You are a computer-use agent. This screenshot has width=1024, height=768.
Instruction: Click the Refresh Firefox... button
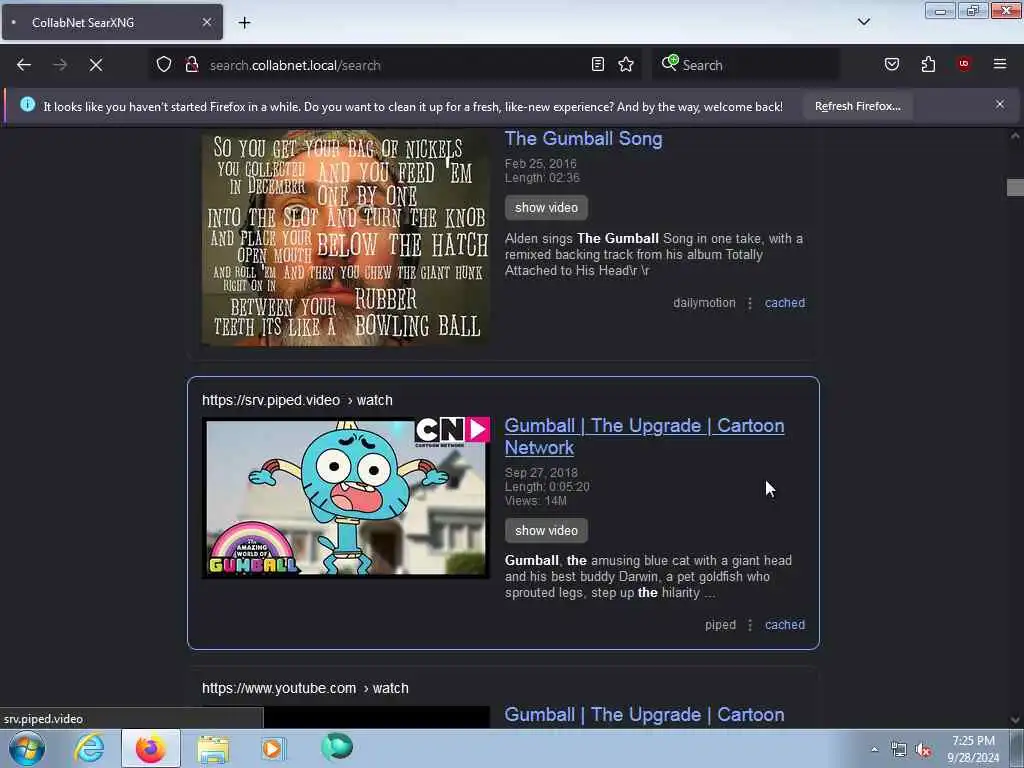[857, 106]
